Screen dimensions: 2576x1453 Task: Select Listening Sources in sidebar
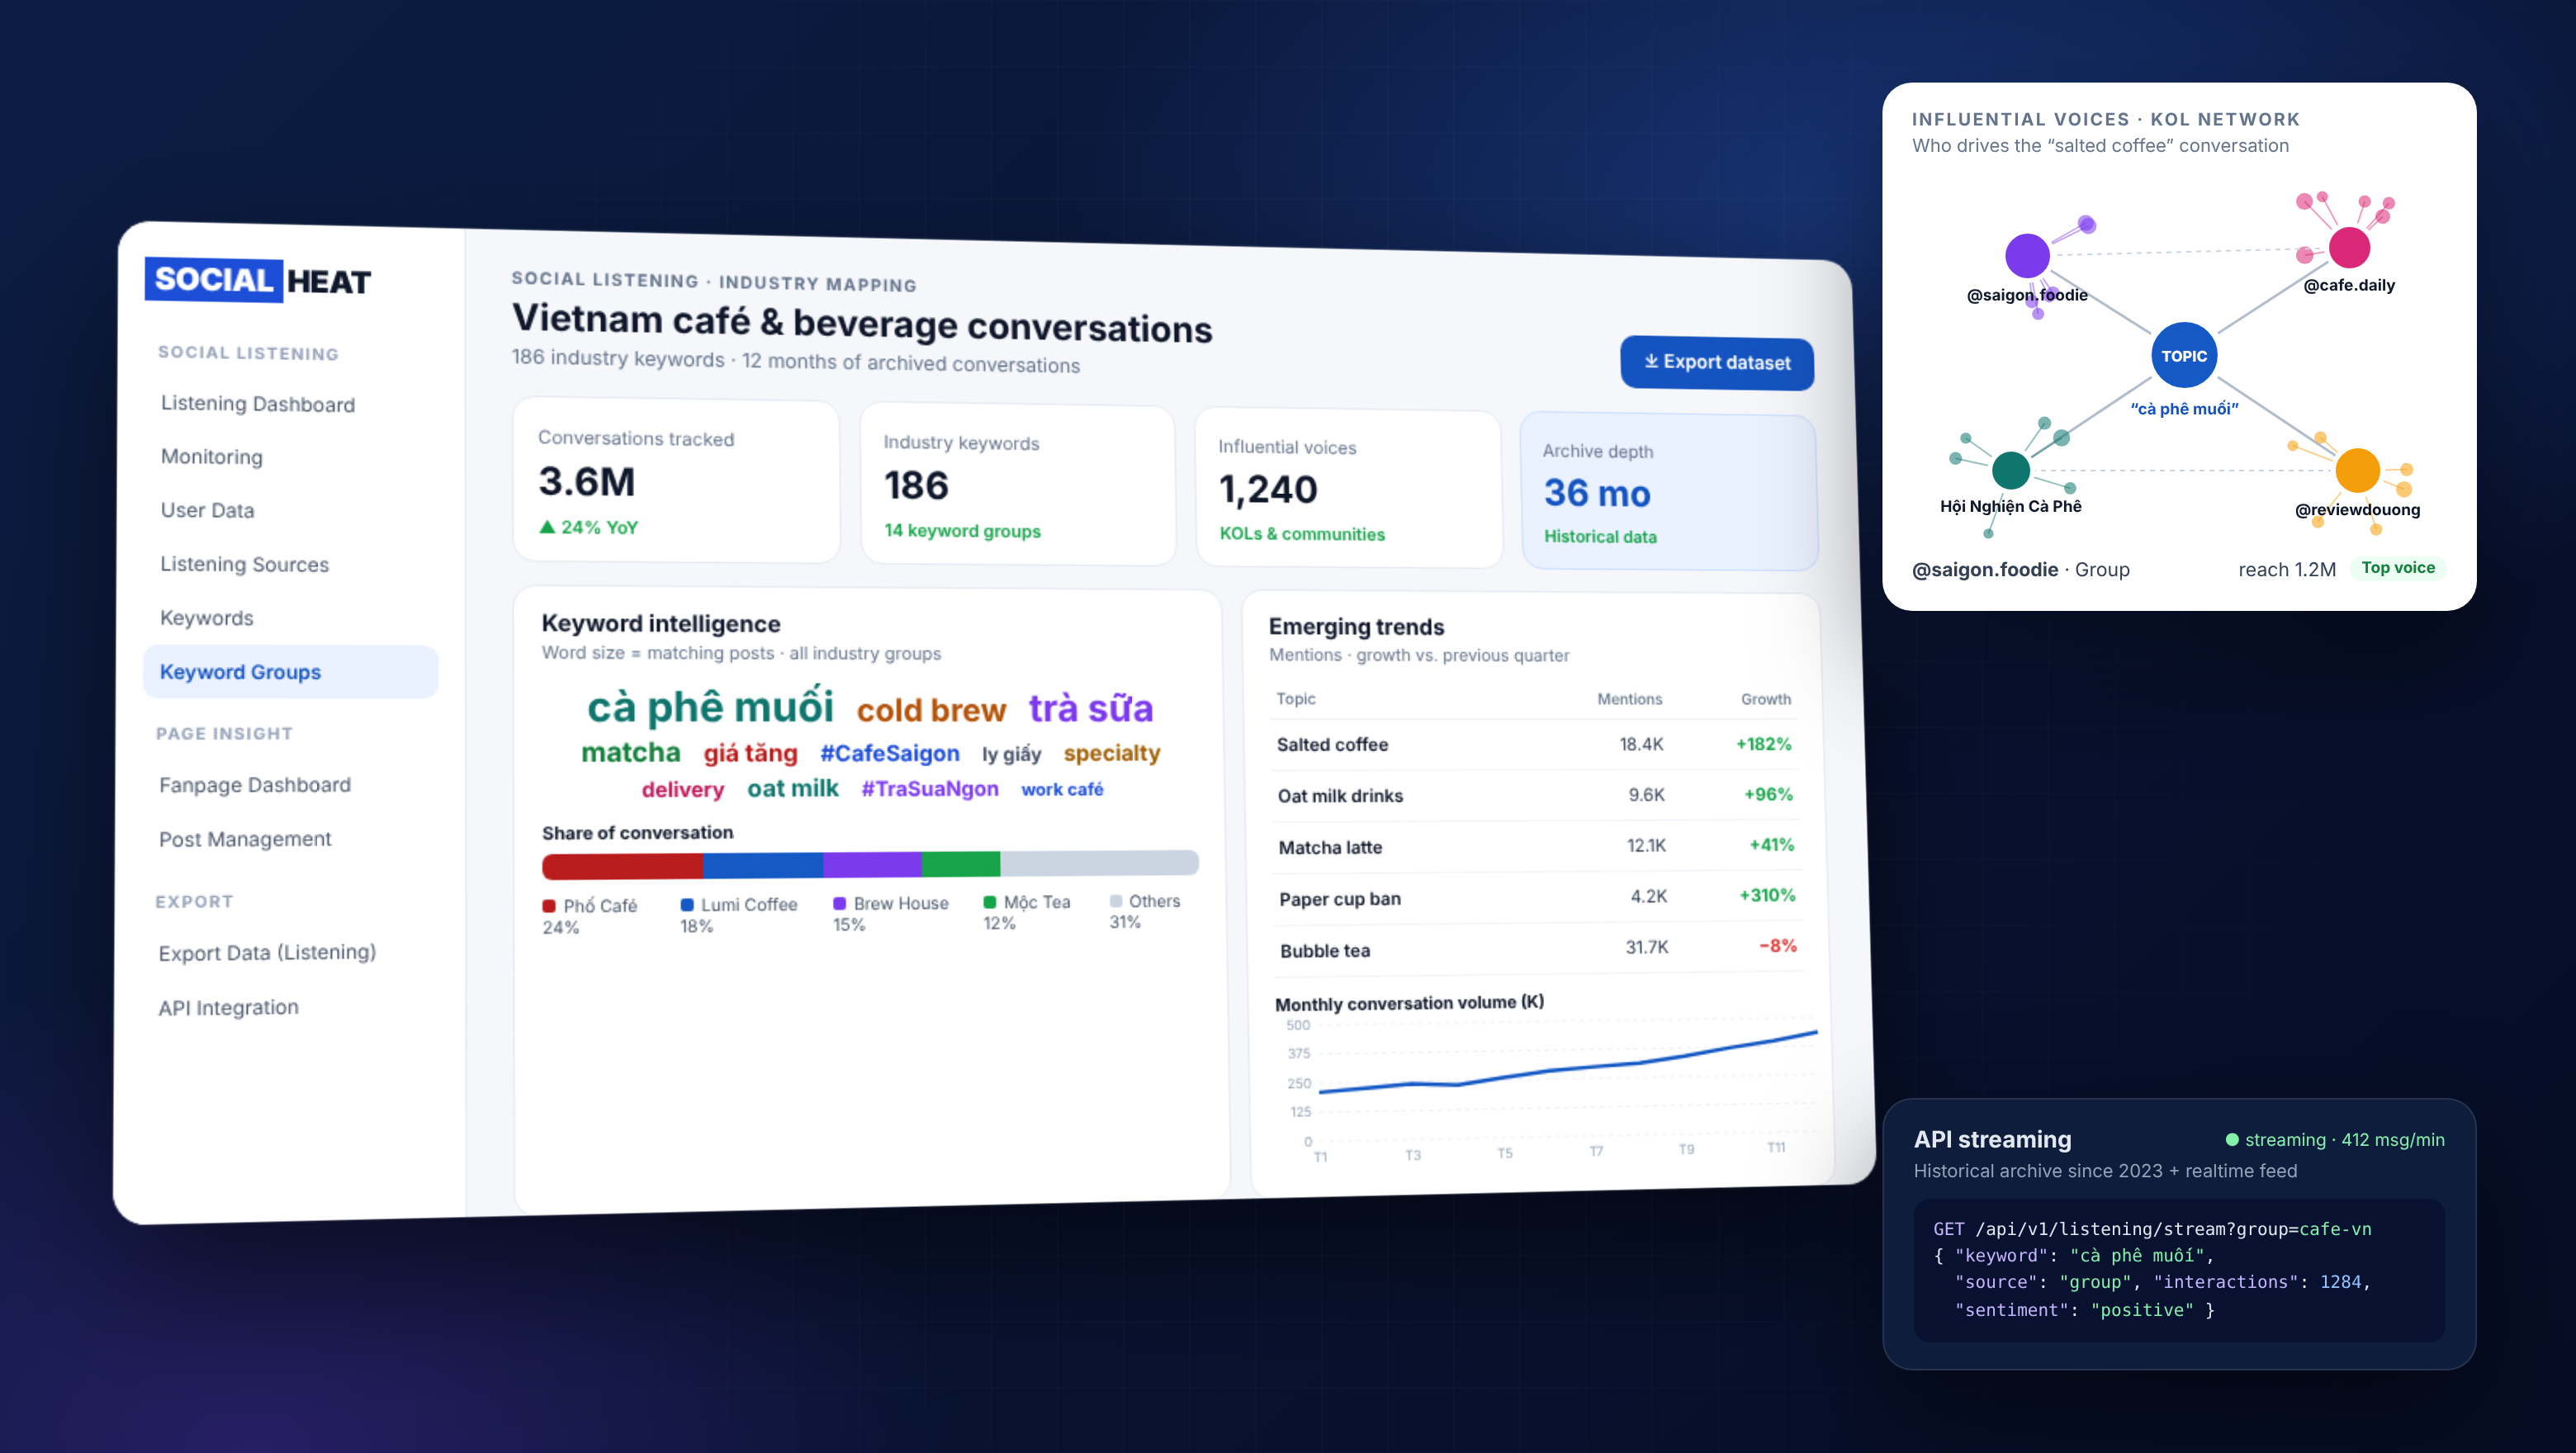pos(245,564)
